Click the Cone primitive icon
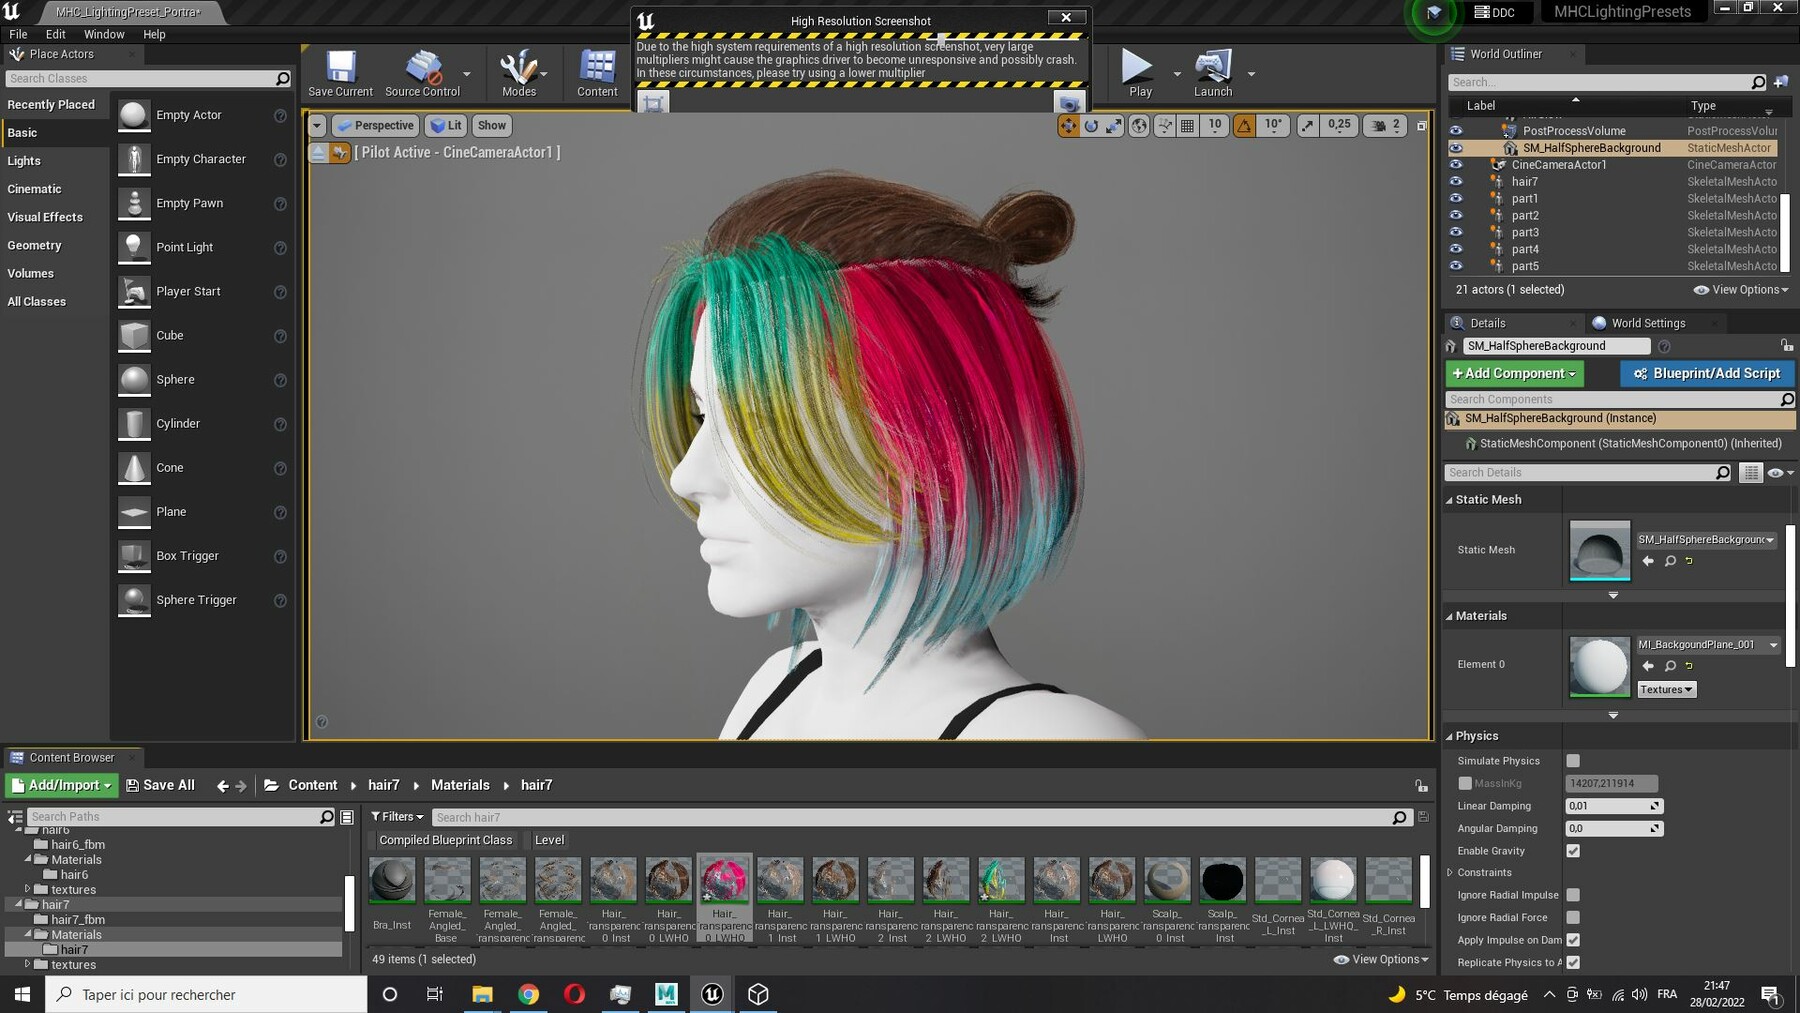Viewport: 1800px width, 1013px height. pyautogui.click(x=133, y=467)
